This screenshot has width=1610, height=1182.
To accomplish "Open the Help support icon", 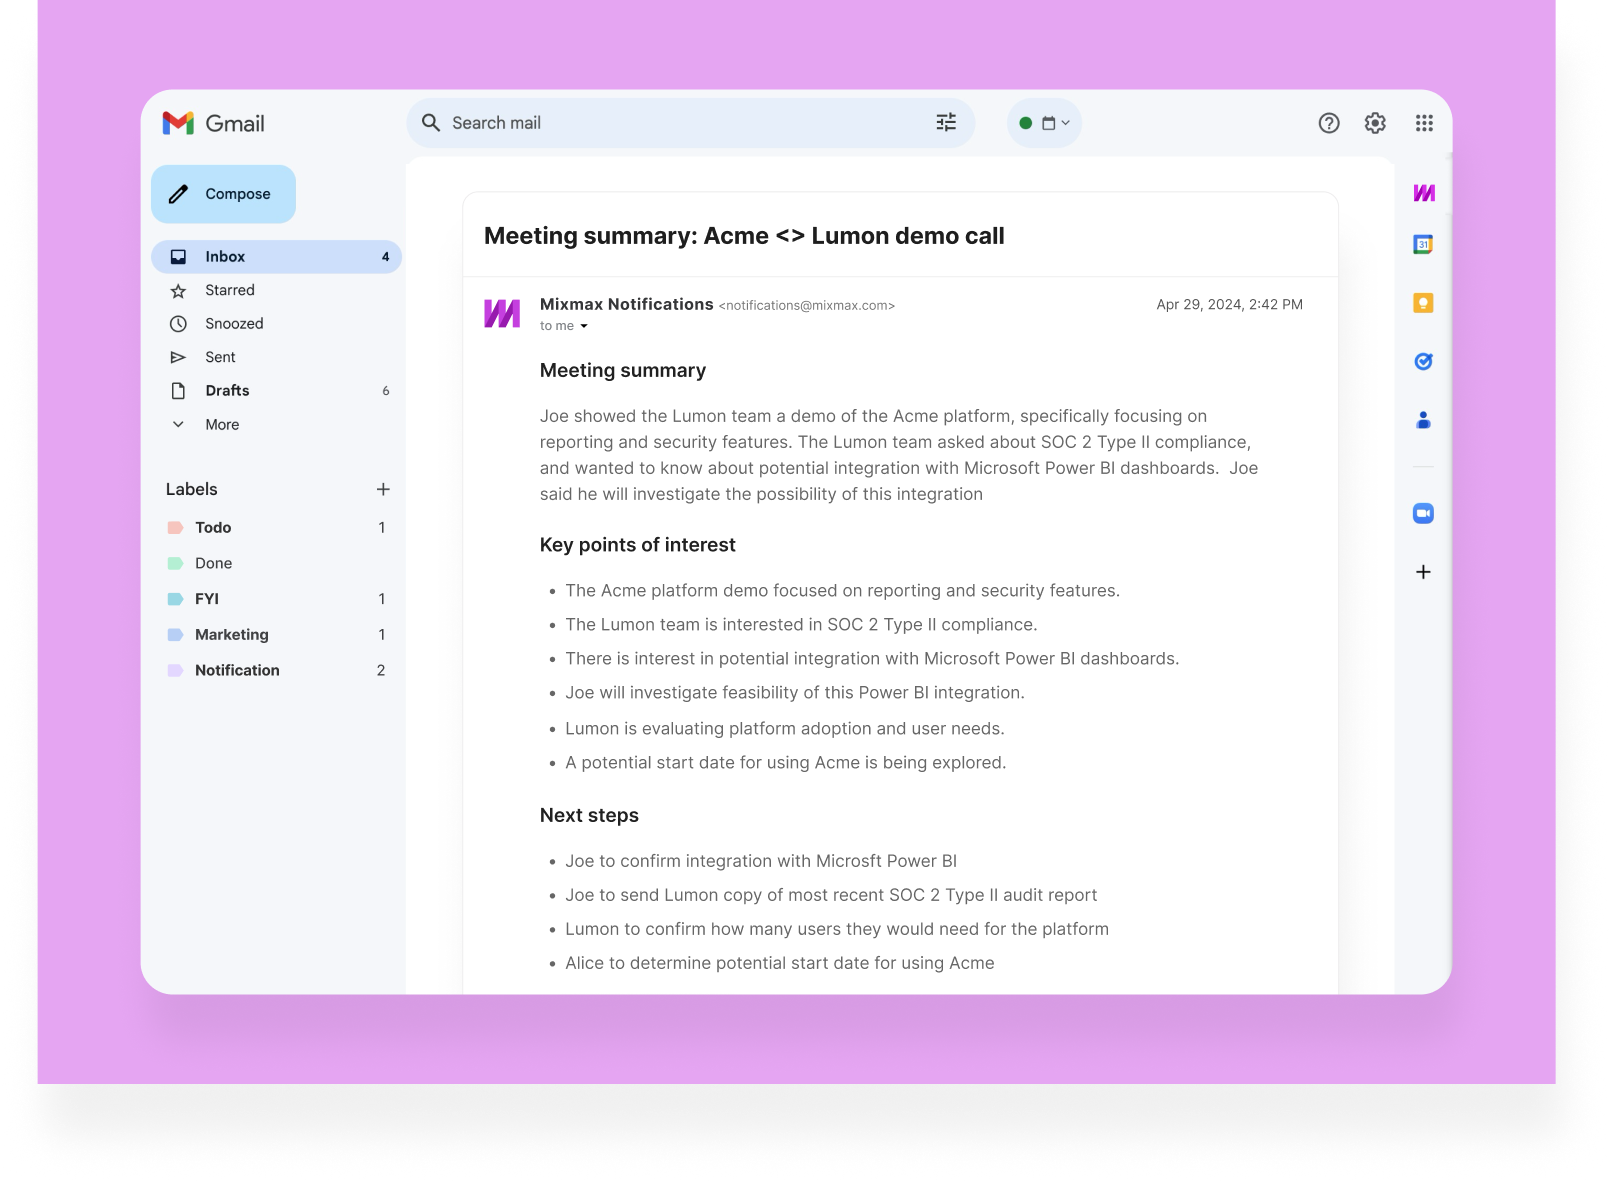I will (x=1328, y=123).
